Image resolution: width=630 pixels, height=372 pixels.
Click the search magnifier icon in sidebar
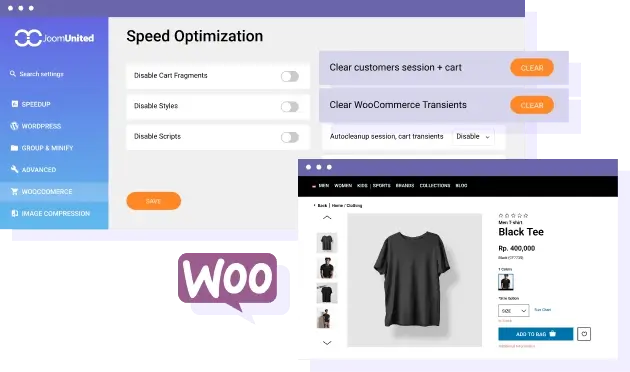point(13,74)
